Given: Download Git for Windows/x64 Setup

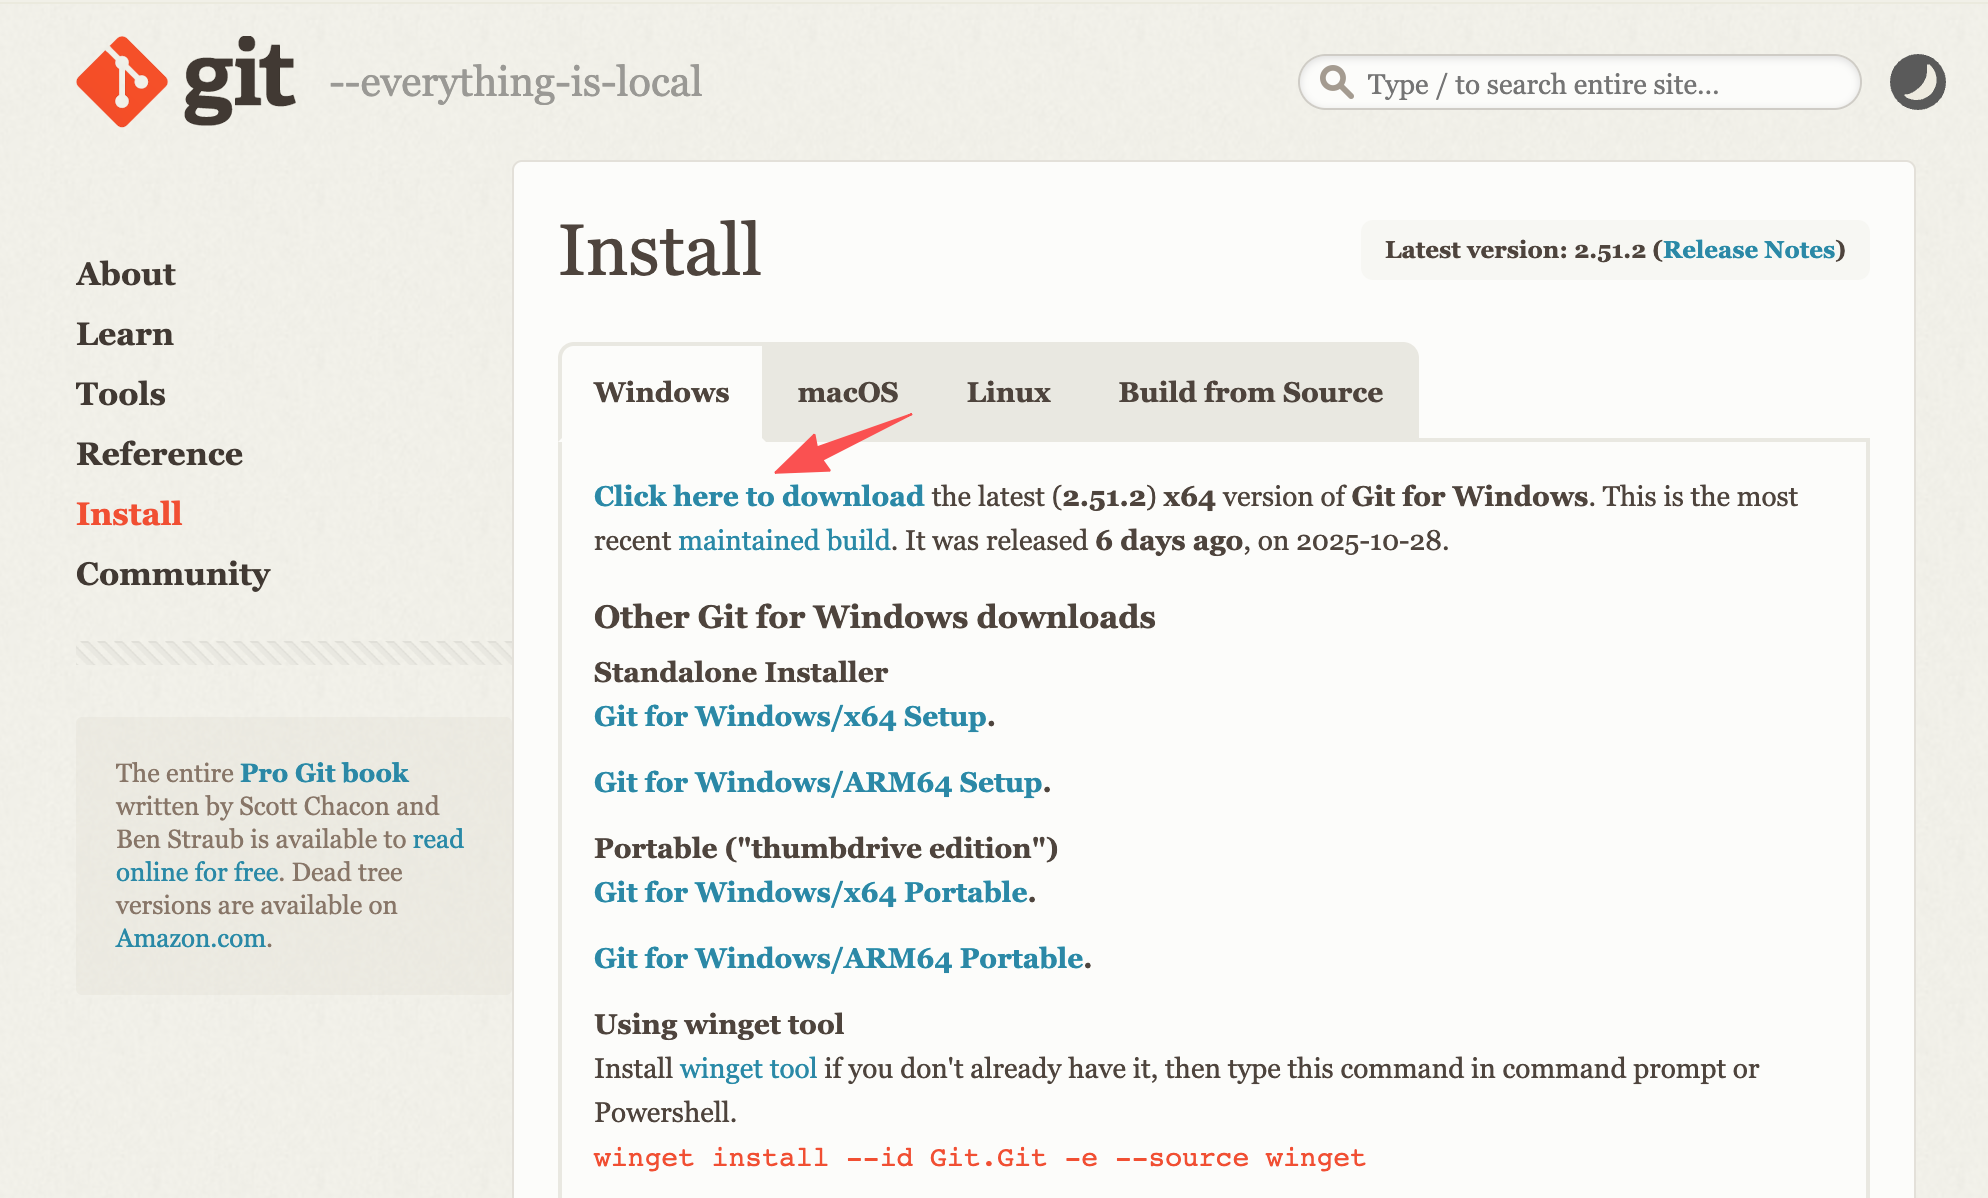Looking at the screenshot, I should pyautogui.click(x=789, y=716).
